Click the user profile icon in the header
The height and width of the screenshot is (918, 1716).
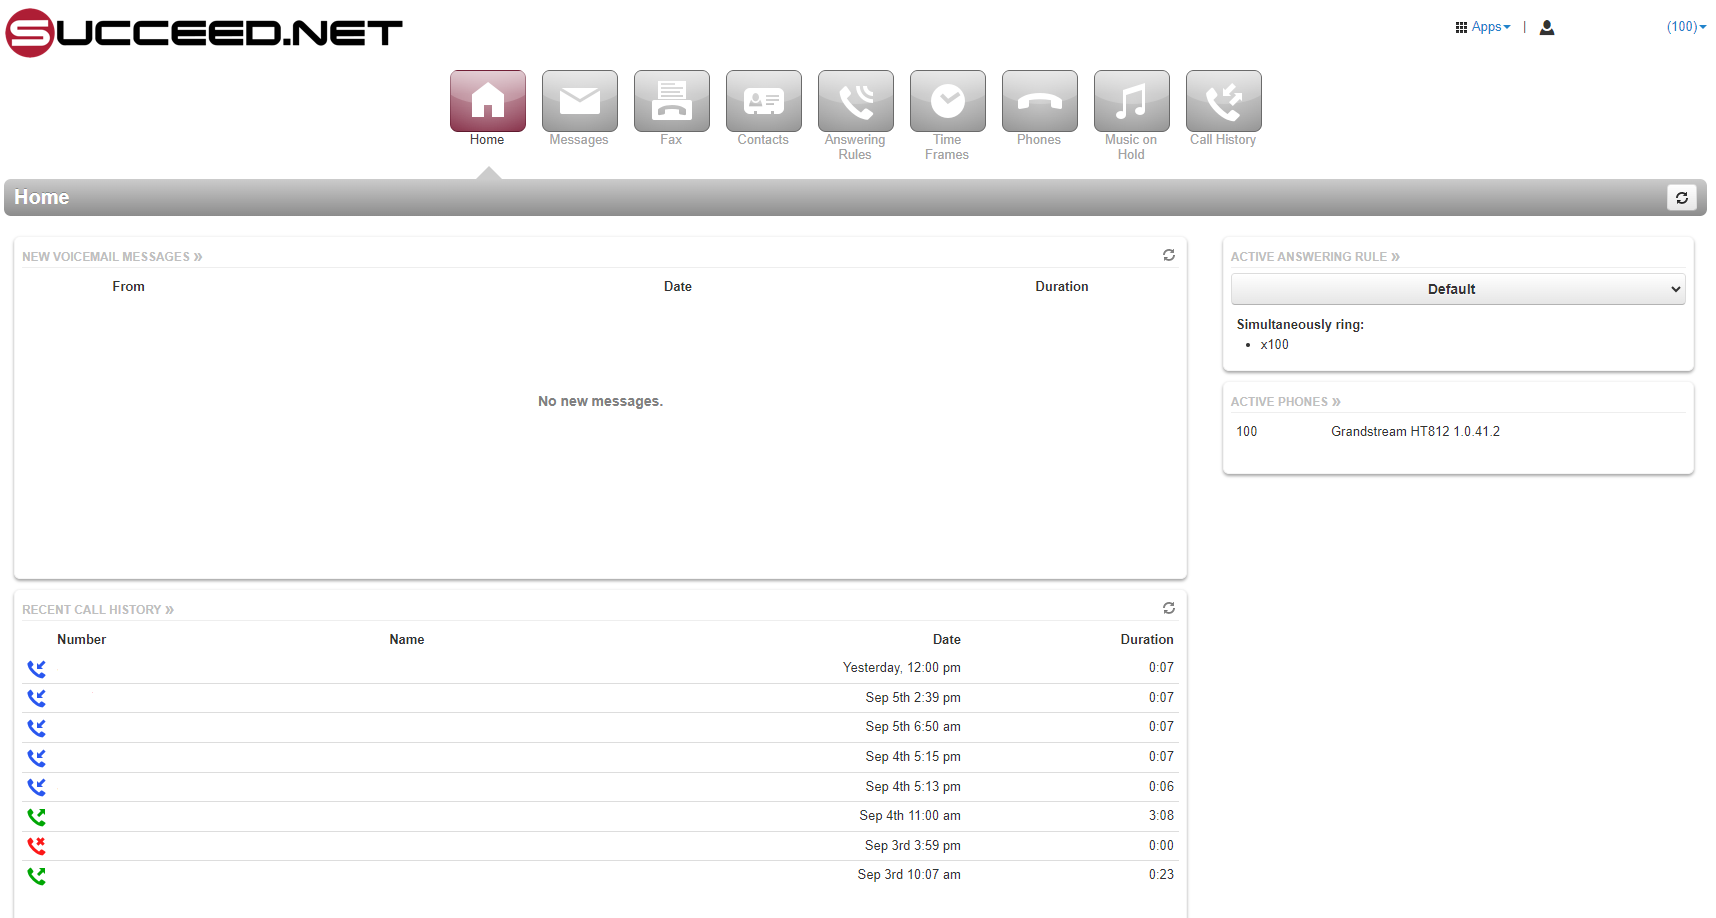[x=1547, y=27]
